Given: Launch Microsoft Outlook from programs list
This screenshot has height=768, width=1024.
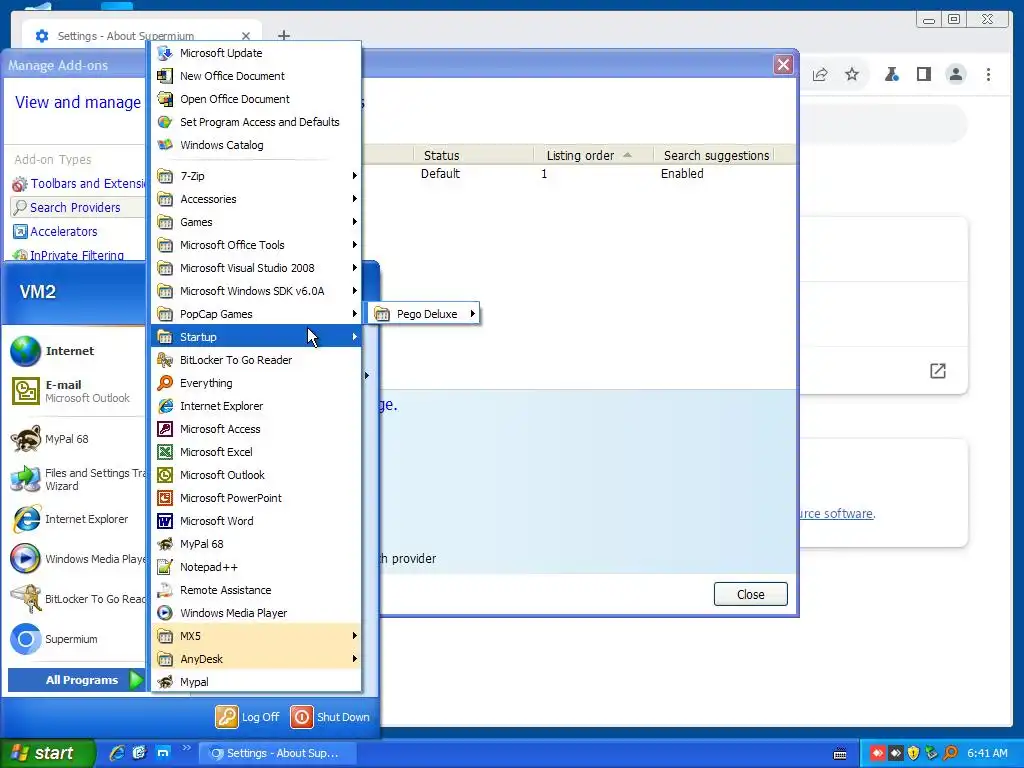Looking at the screenshot, I should tap(256, 475).
